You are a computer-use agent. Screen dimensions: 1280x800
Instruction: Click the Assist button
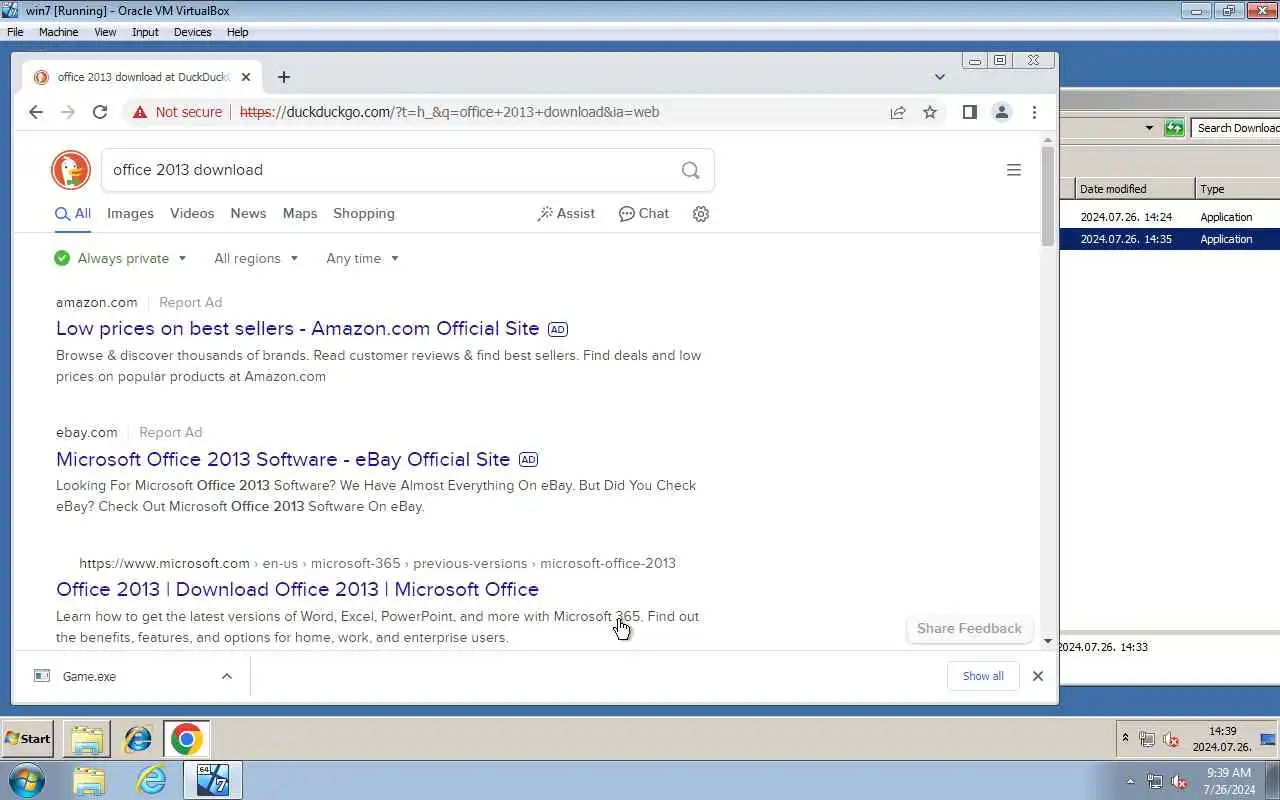566,214
